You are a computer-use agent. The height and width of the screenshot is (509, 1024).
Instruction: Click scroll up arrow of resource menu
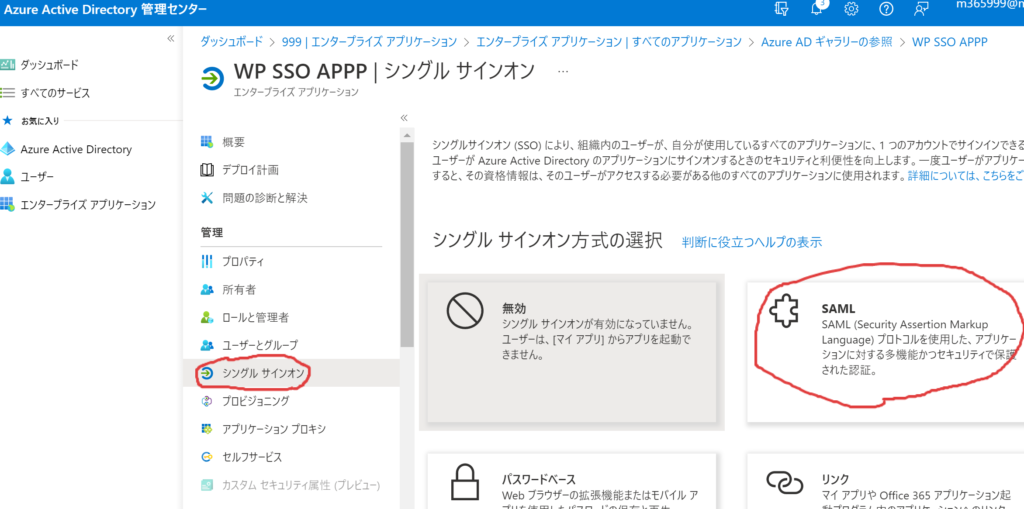pyautogui.click(x=407, y=135)
